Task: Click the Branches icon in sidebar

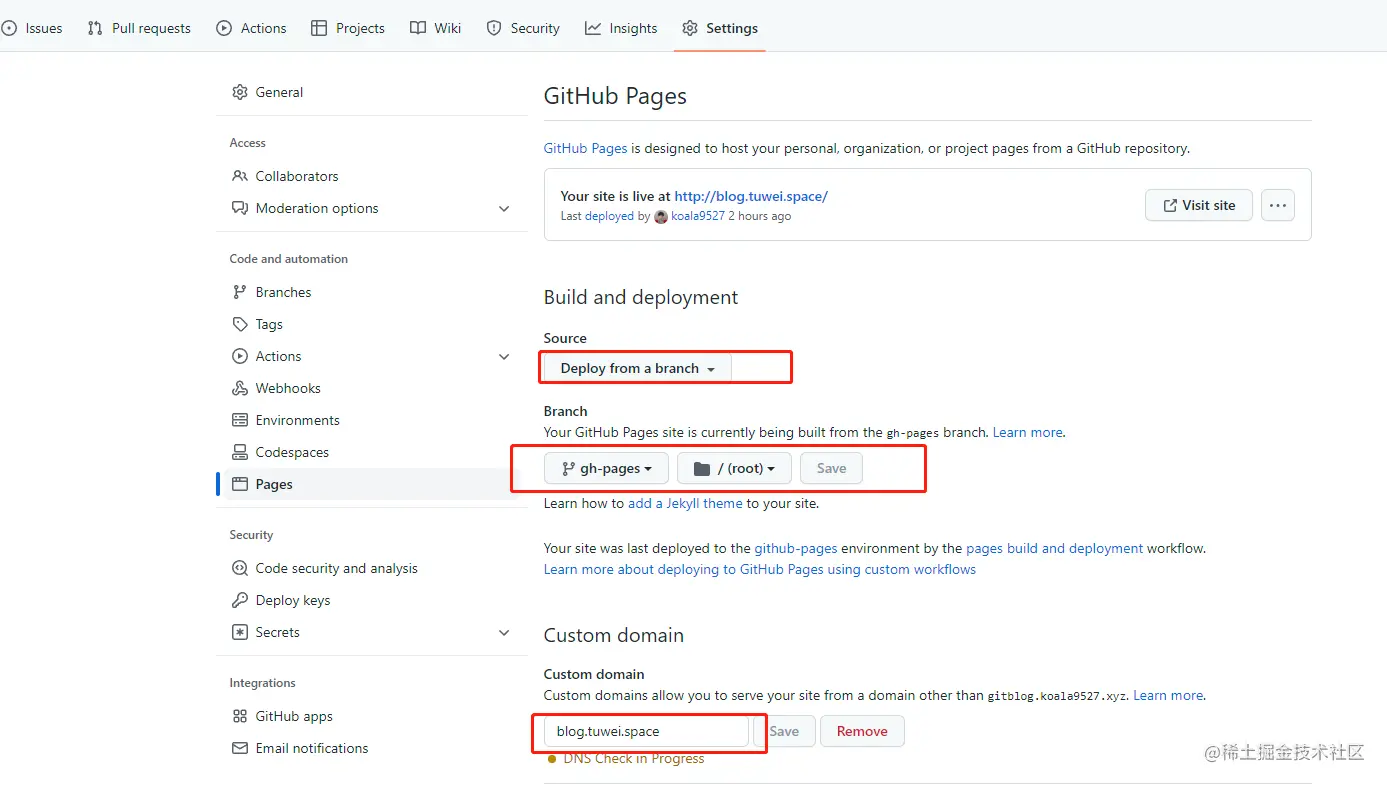Action: pyautogui.click(x=240, y=292)
